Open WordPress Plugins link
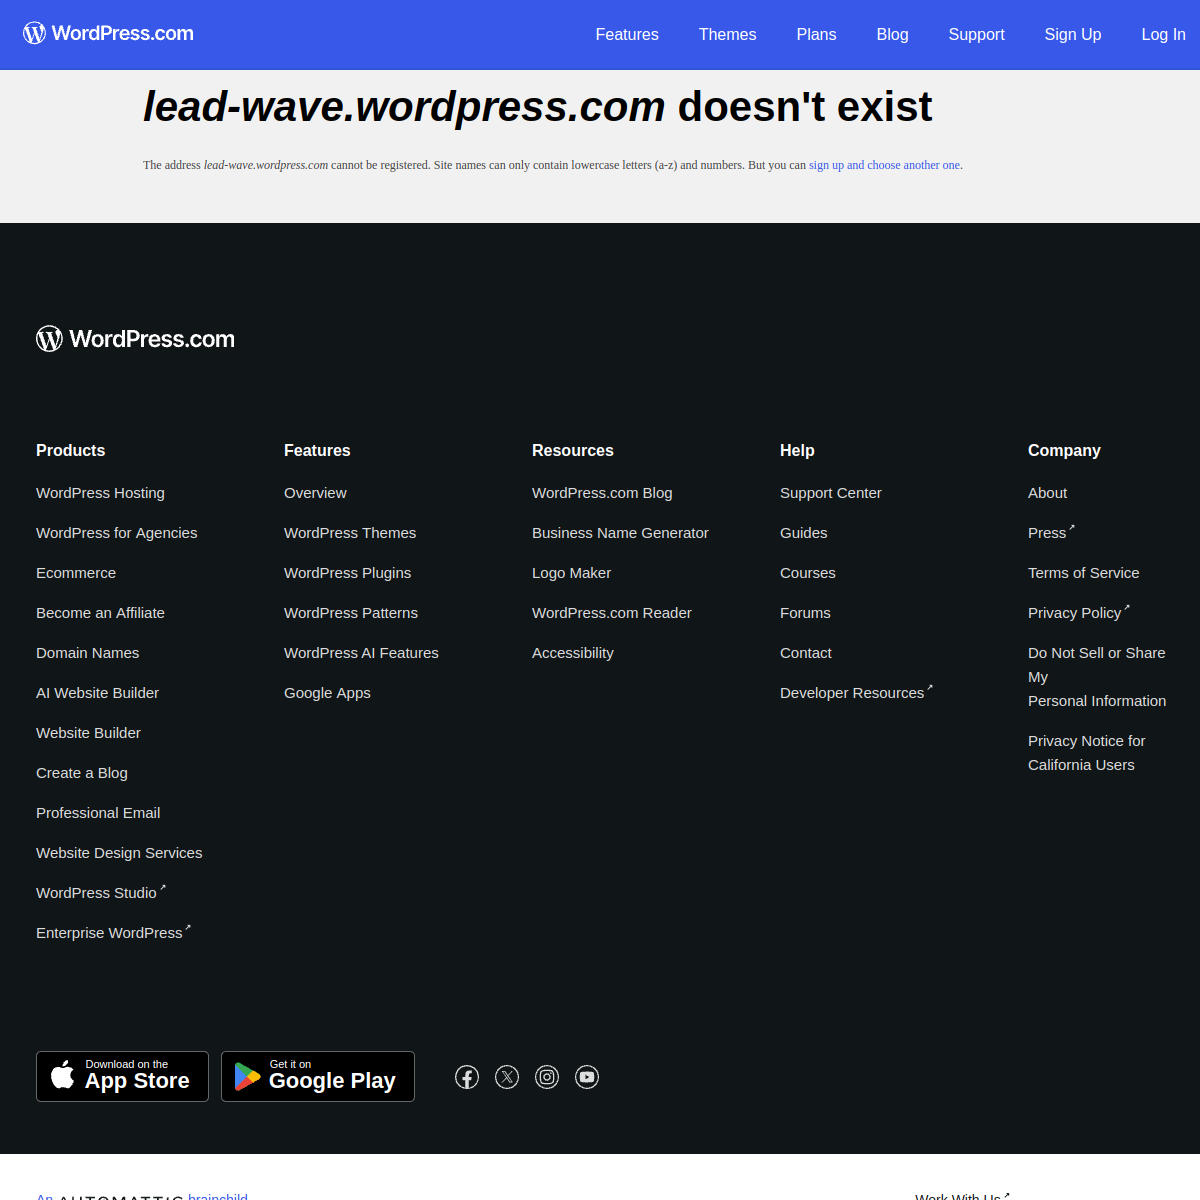The width and height of the screenshot is (1200, 1200). pos(347,573)
